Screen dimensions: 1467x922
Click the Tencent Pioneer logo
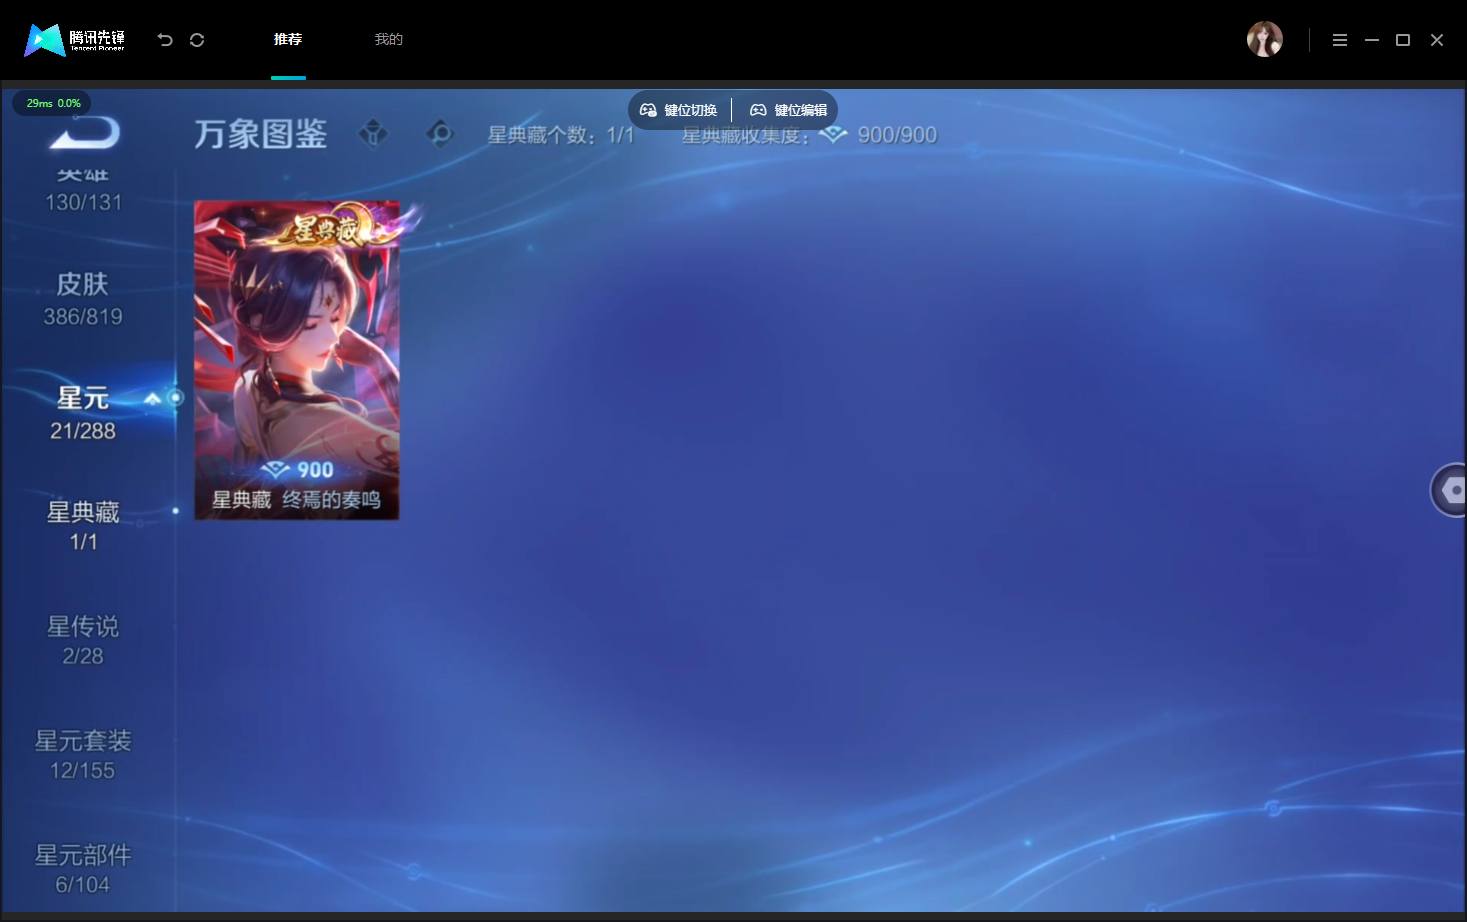coord(75,40)
